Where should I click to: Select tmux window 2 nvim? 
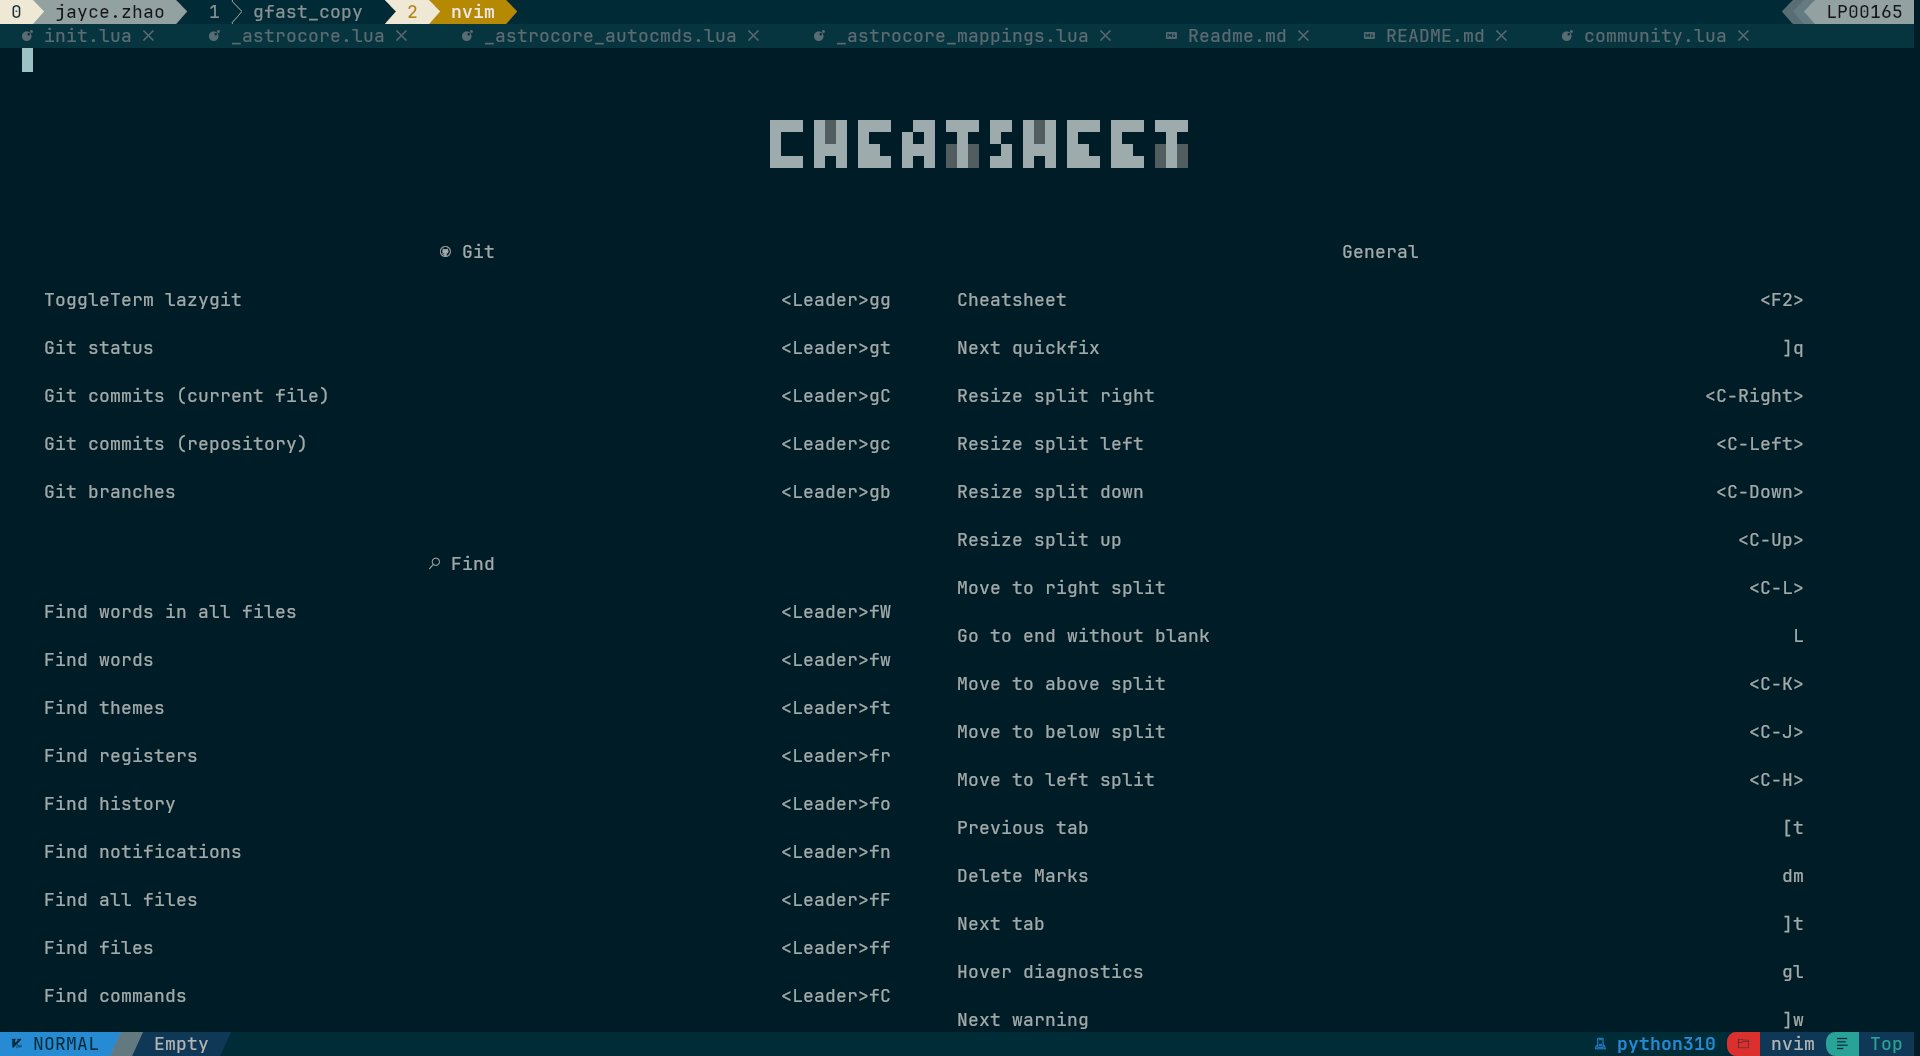452,12
